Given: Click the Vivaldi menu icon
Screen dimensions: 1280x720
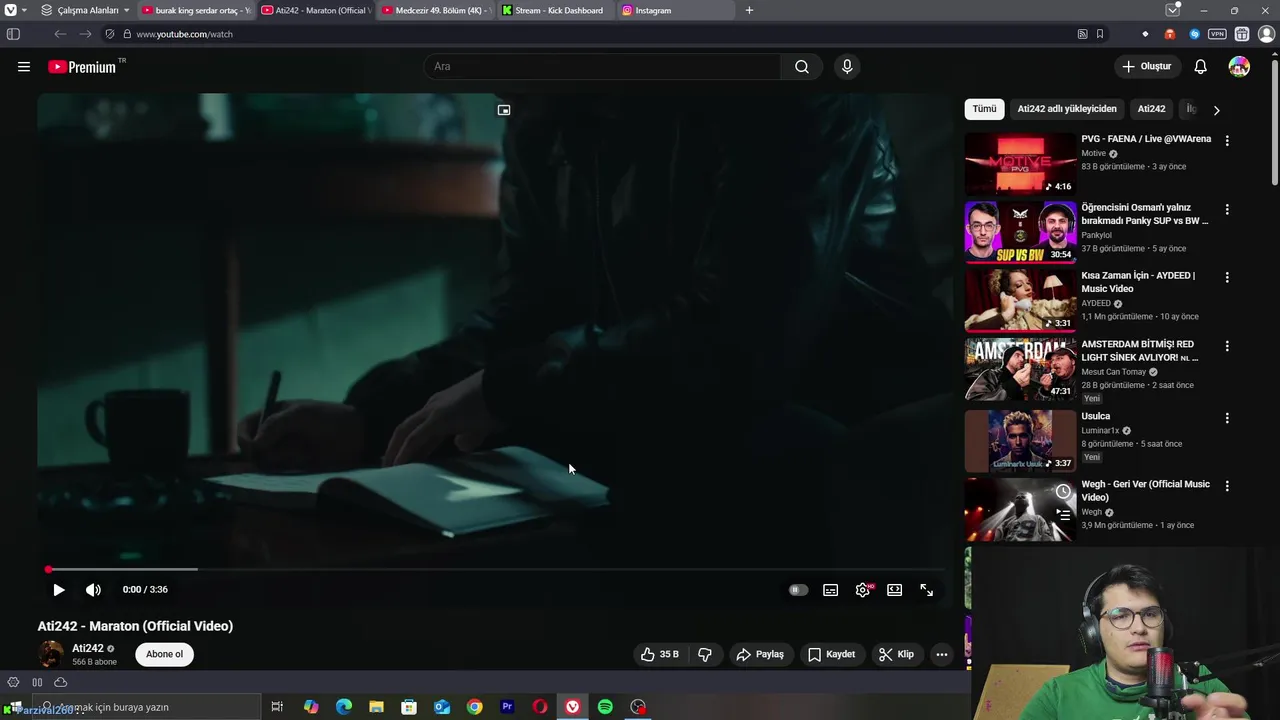Looking at the screenshot, I should 11,10.
